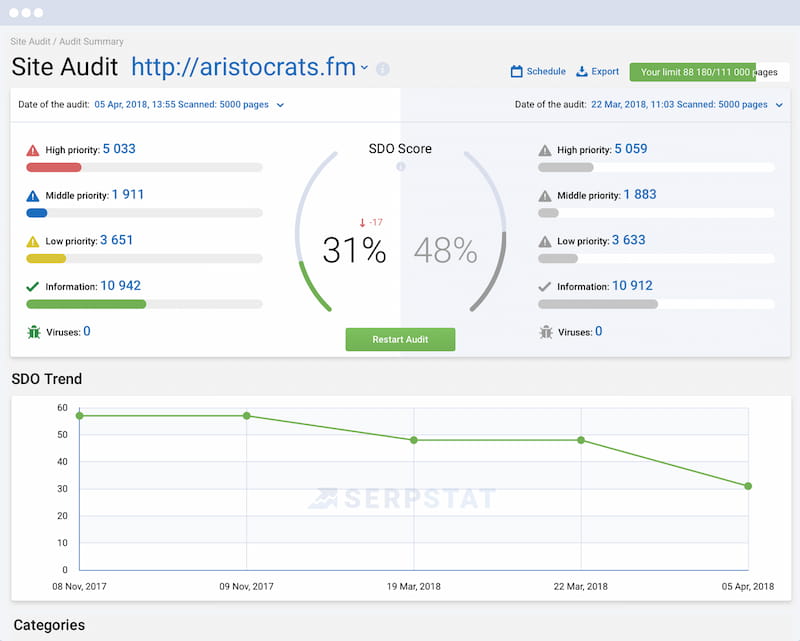The width and height of the screenshot is (800, 641).
Task: Click the blue Middle priority warning icon
Action: 33,196
